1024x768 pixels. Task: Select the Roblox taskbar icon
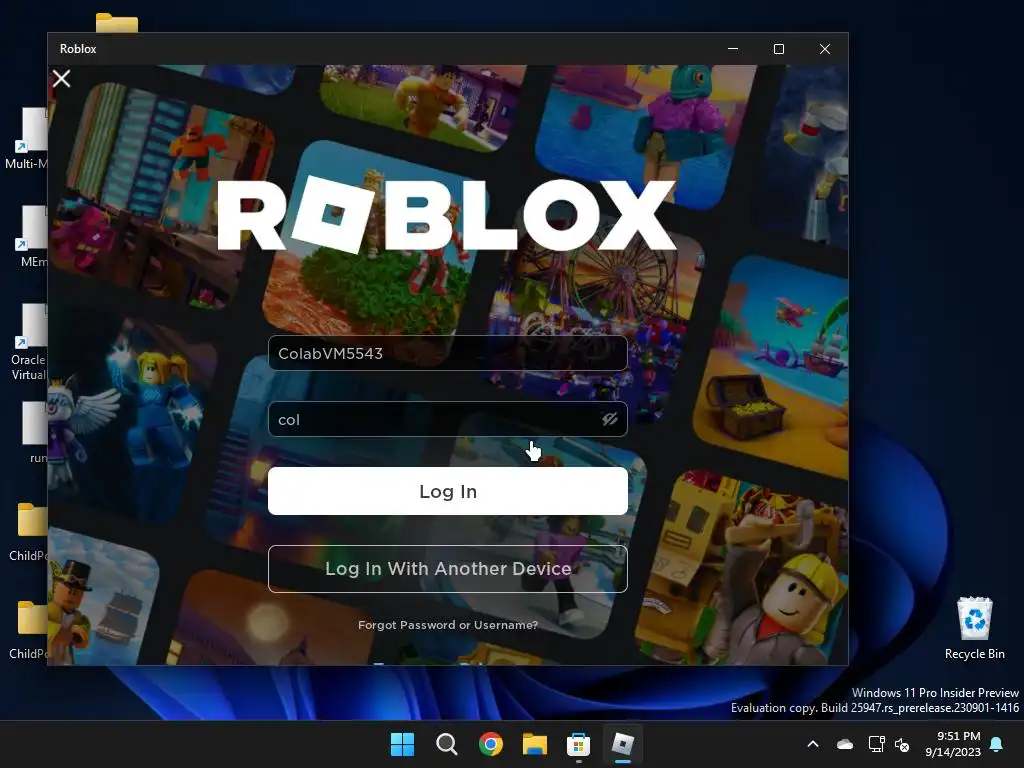(623, 744)
